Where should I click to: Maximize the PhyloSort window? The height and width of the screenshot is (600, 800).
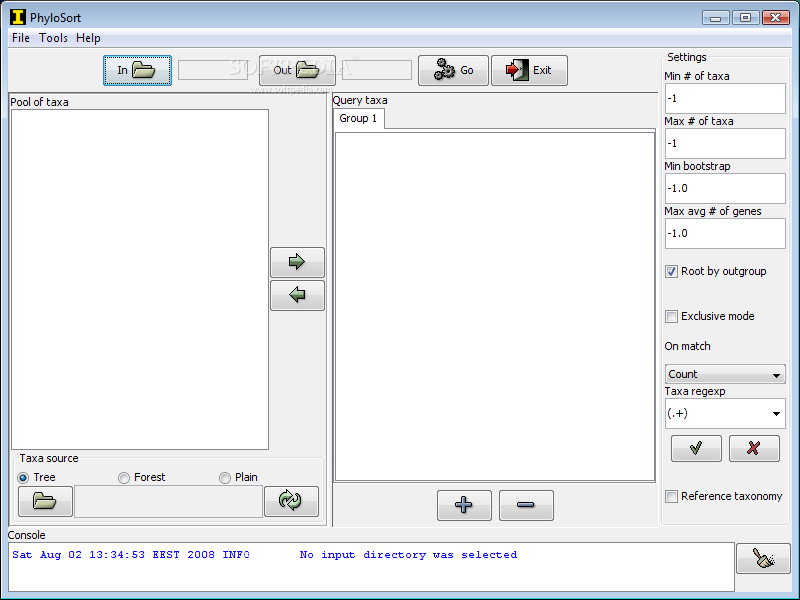(745, 18)
